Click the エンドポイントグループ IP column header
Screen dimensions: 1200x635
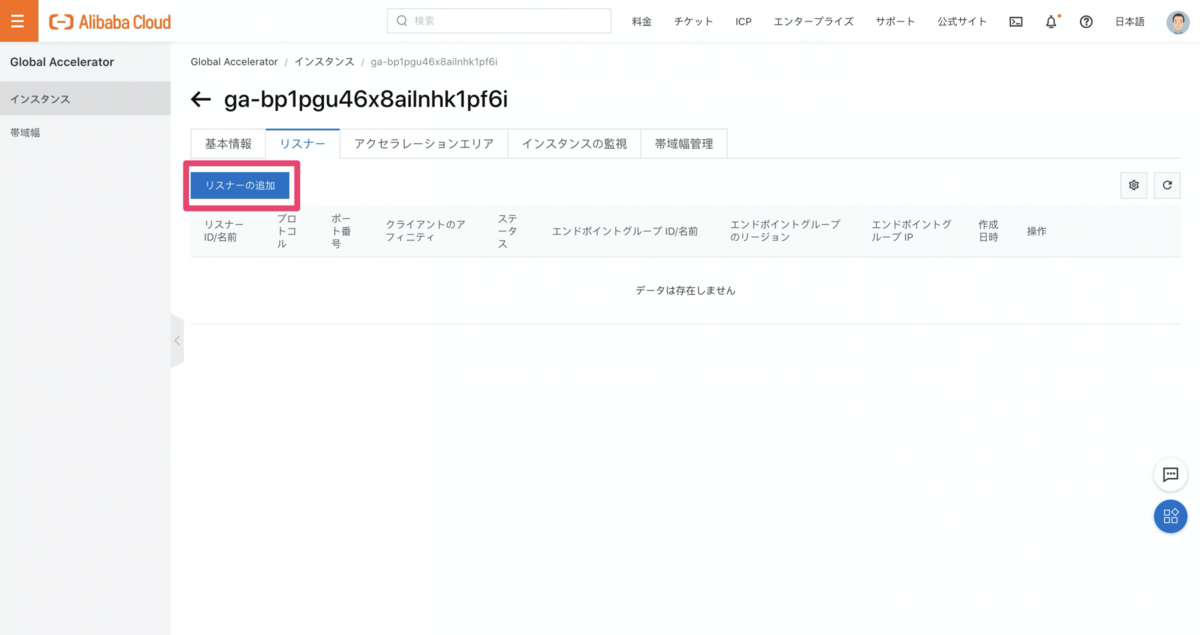coord(911,231)
